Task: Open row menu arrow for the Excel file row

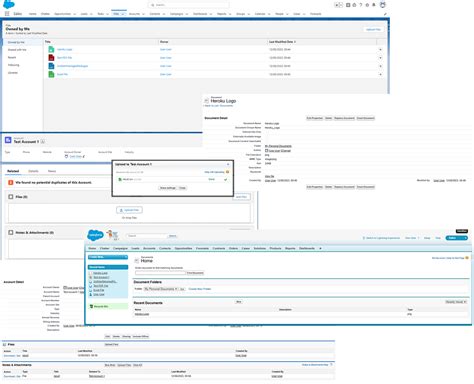Action: point(380,74)
